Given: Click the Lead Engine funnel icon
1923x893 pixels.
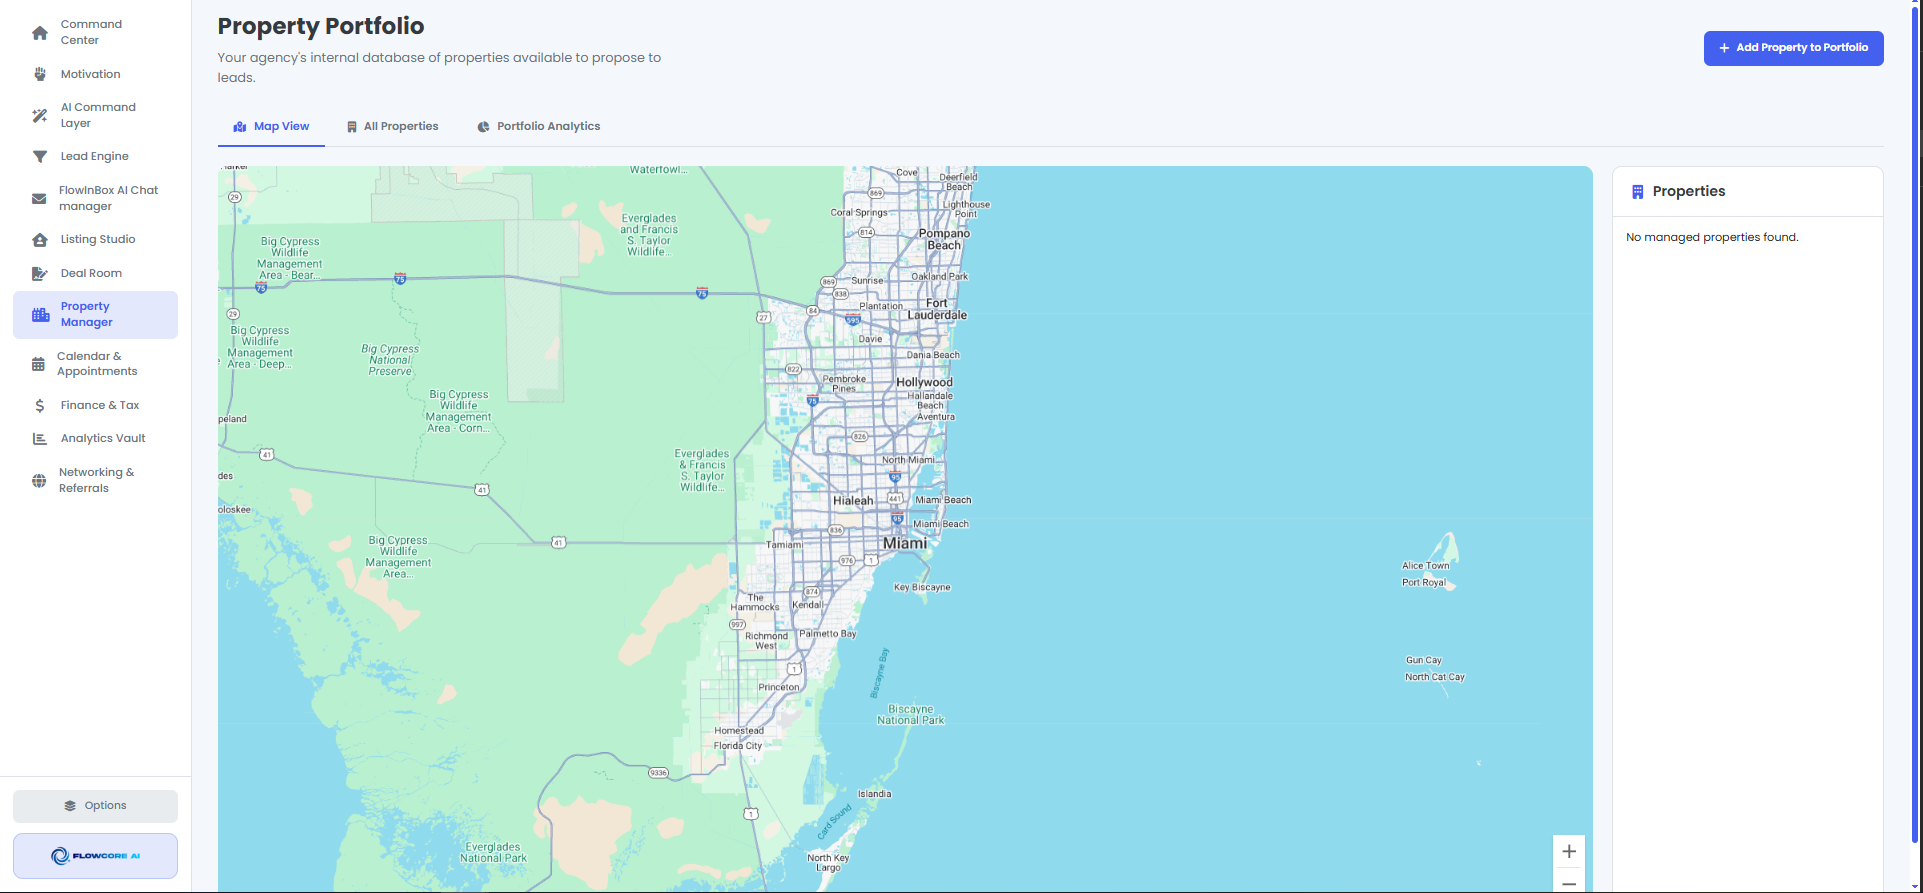Looking at the screenshot, I should tap(40, 156).
